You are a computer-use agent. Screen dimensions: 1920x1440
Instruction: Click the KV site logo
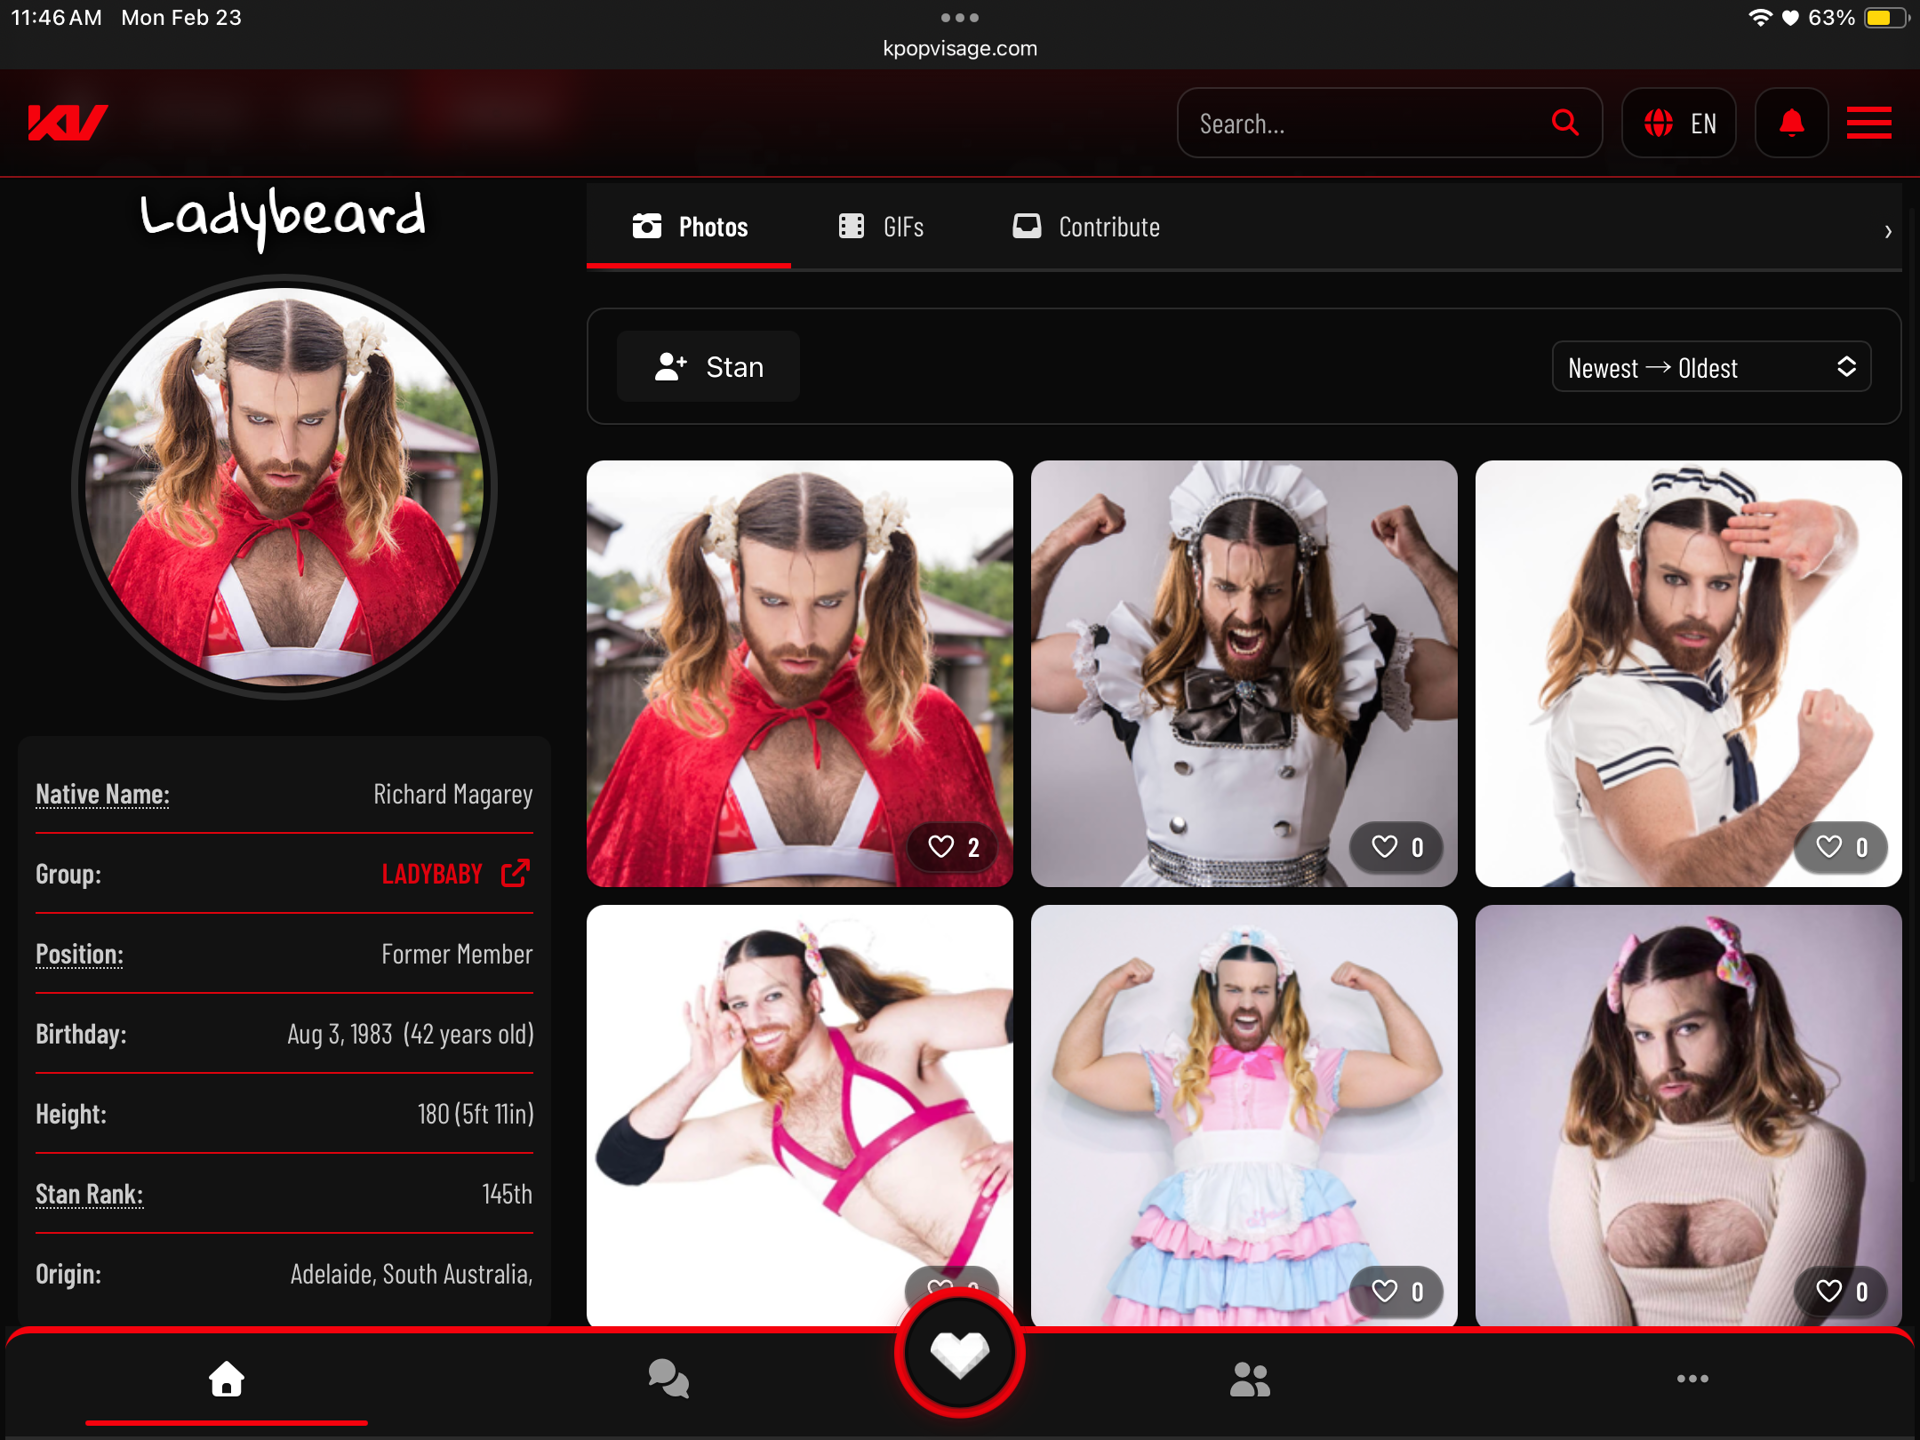(x=67, y=123)
